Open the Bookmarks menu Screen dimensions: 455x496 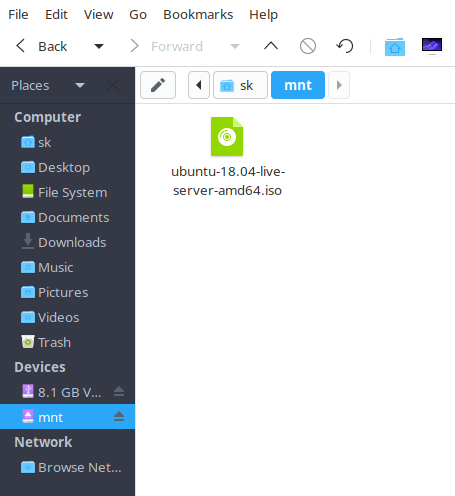point(198,15)
